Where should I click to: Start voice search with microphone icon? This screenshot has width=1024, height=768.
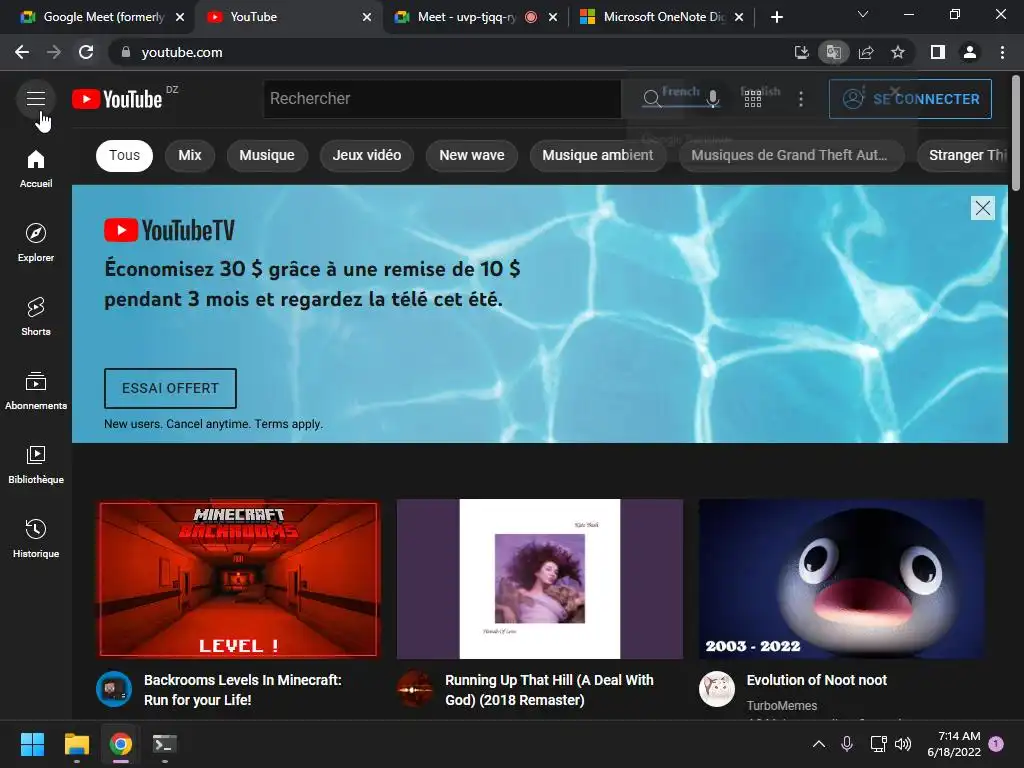click(712, 99)
